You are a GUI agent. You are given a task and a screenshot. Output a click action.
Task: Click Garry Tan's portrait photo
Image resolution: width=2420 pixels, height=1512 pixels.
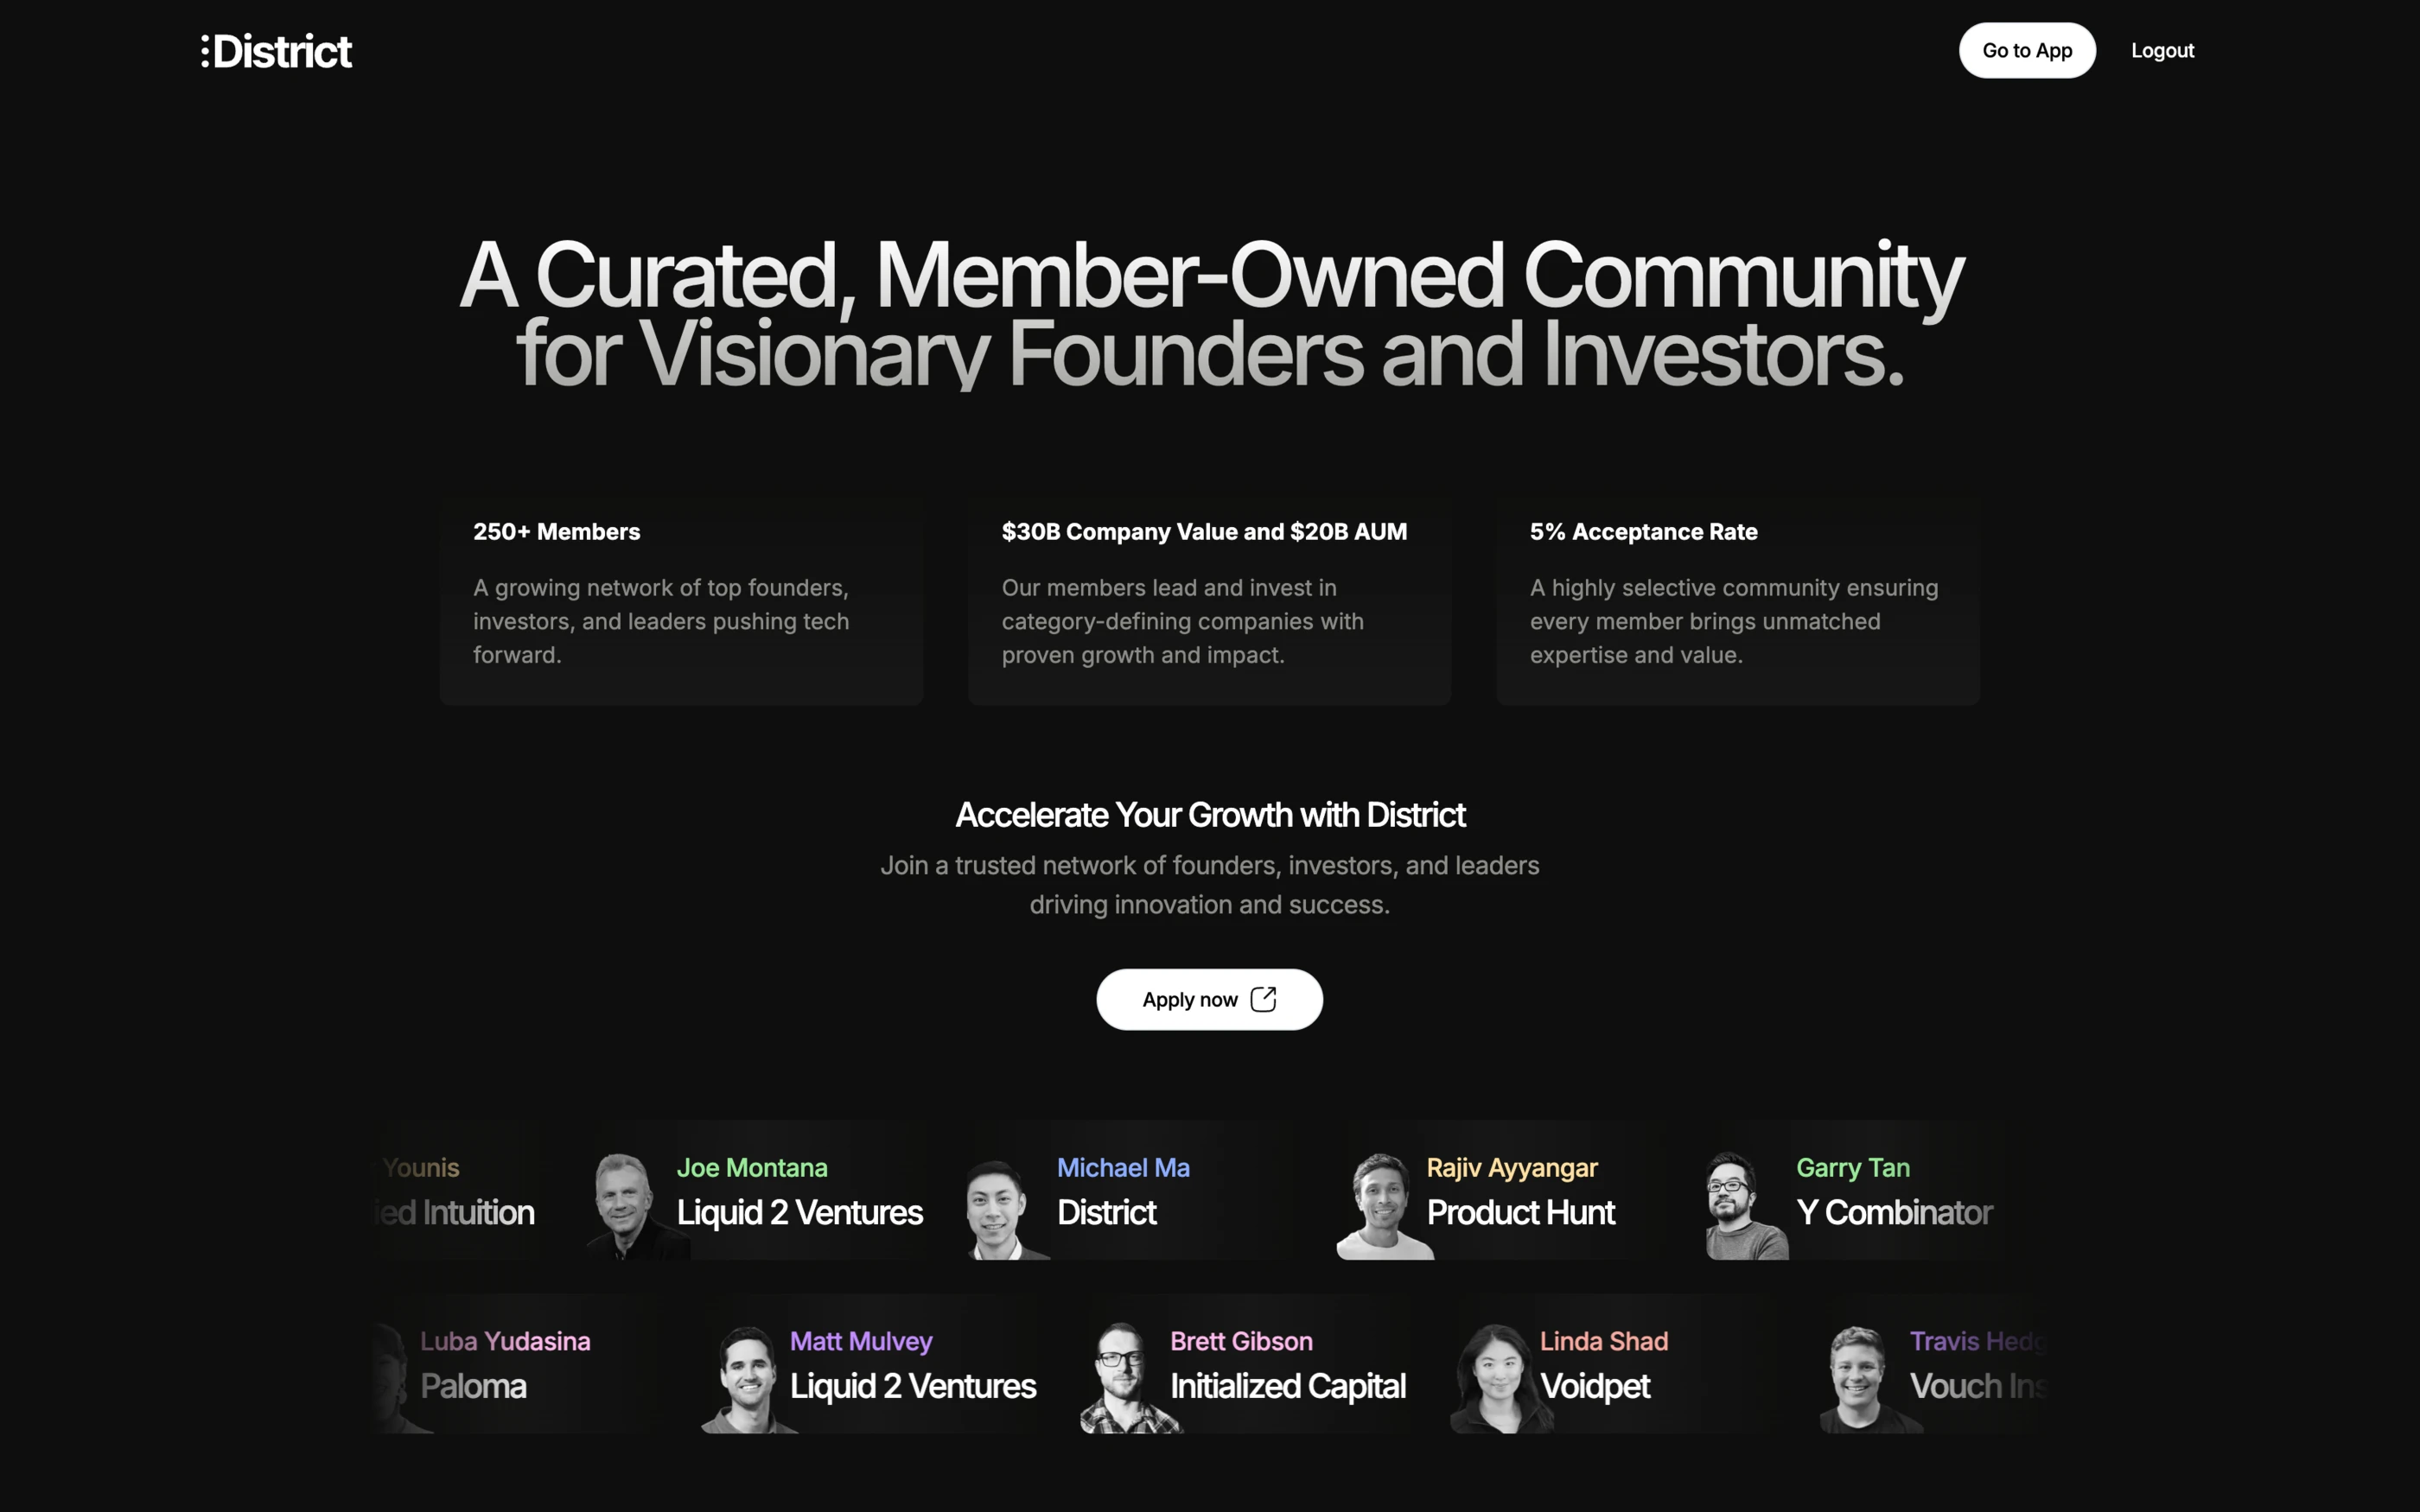1745,1206
